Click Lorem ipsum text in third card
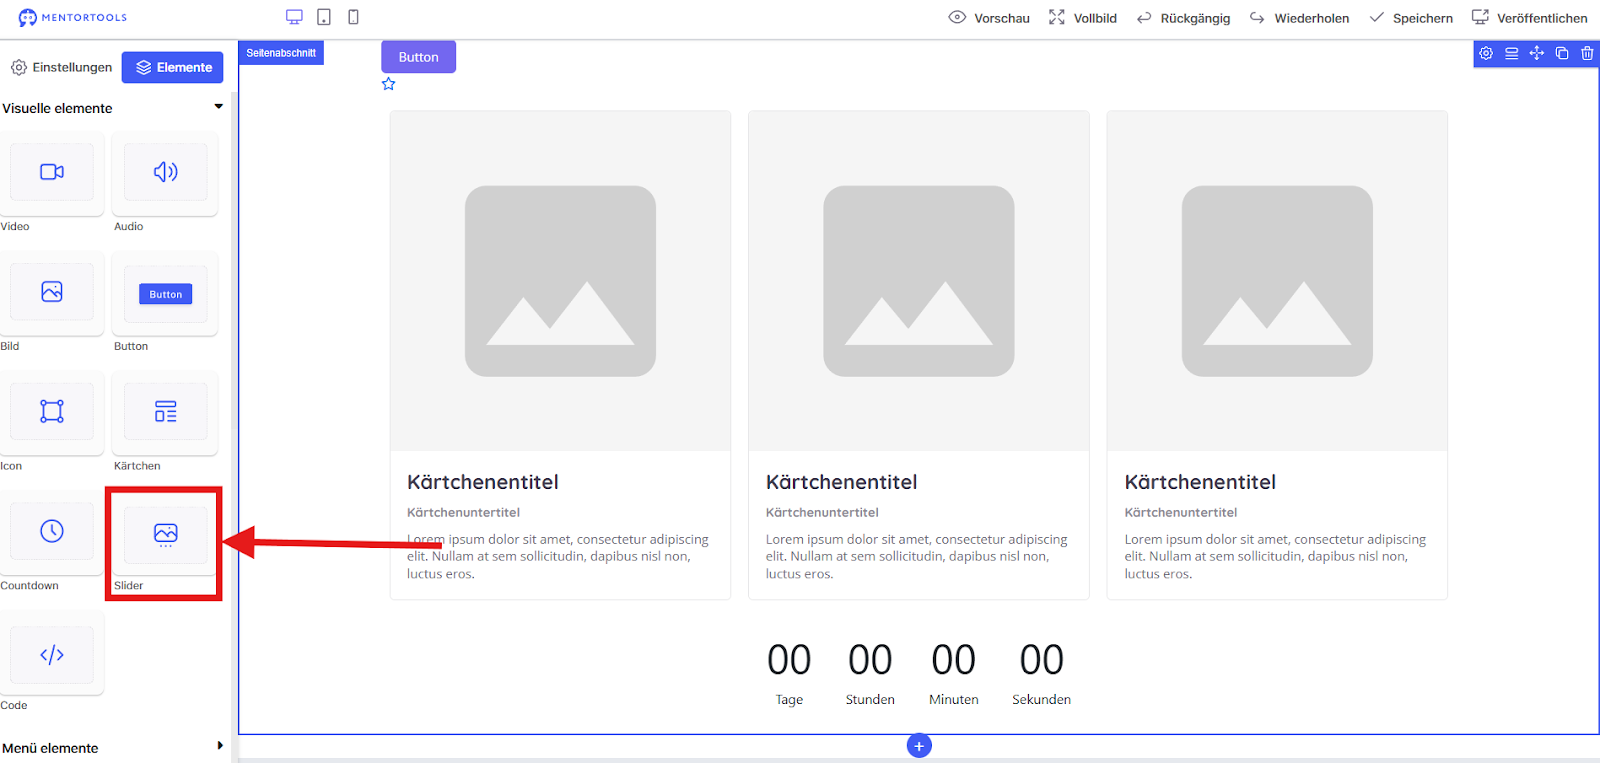 tap(1275, 556)
